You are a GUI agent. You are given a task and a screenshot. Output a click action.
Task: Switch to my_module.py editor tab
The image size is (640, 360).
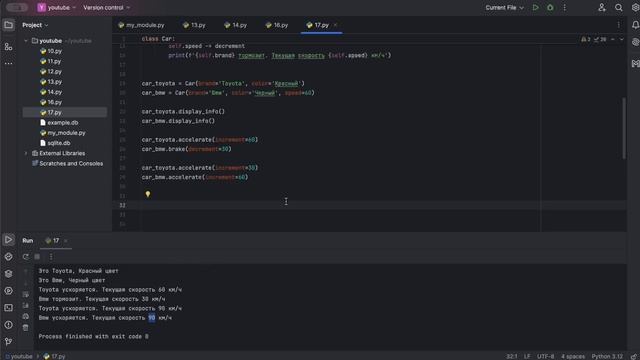pos(141,25)
